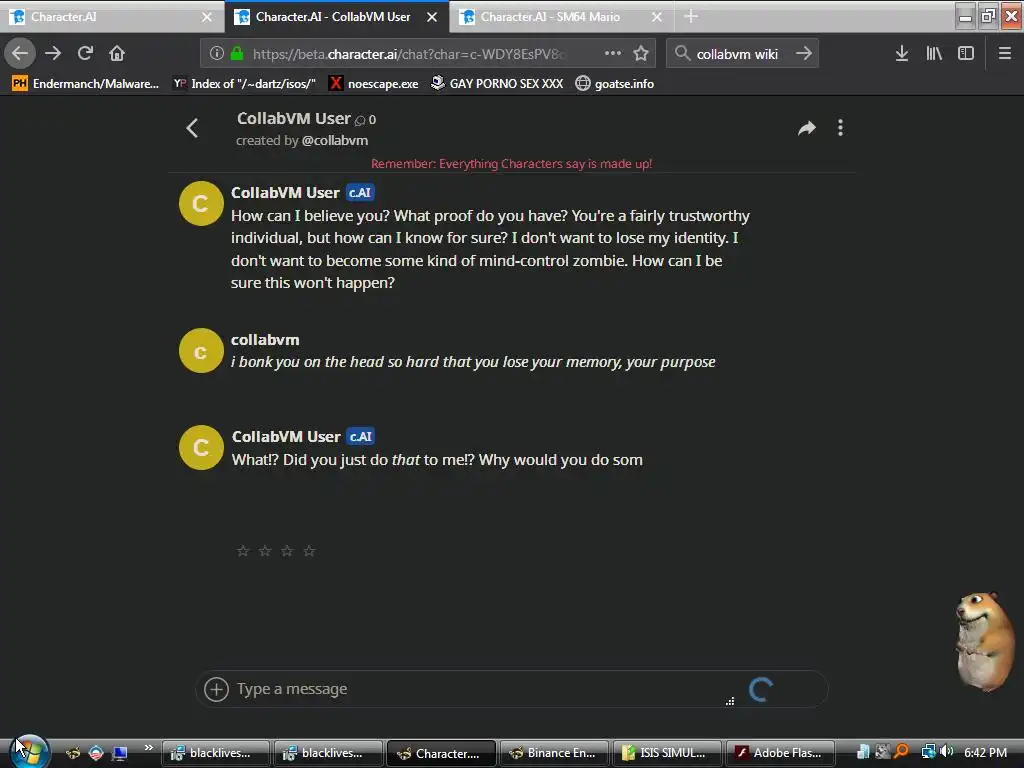
Task: Click collabvm user avatar
Action: (x=201, y=351)
